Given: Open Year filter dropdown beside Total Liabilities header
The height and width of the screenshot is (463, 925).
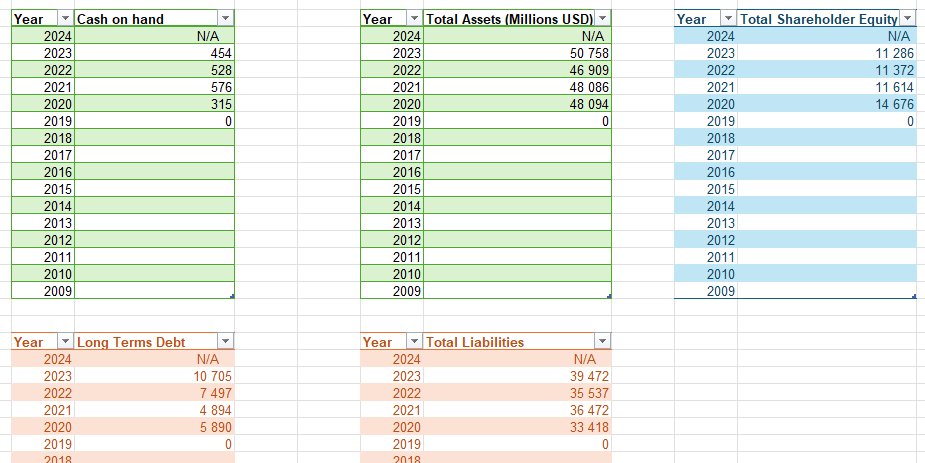Looking at the screenshot, I should 414,342.
